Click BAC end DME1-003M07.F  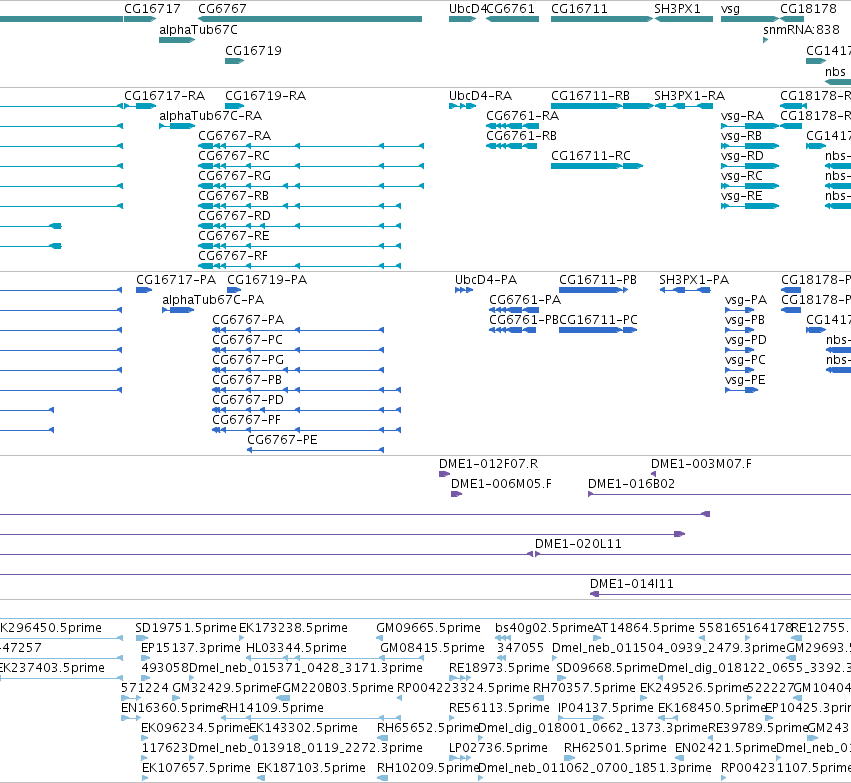point(701,464)
